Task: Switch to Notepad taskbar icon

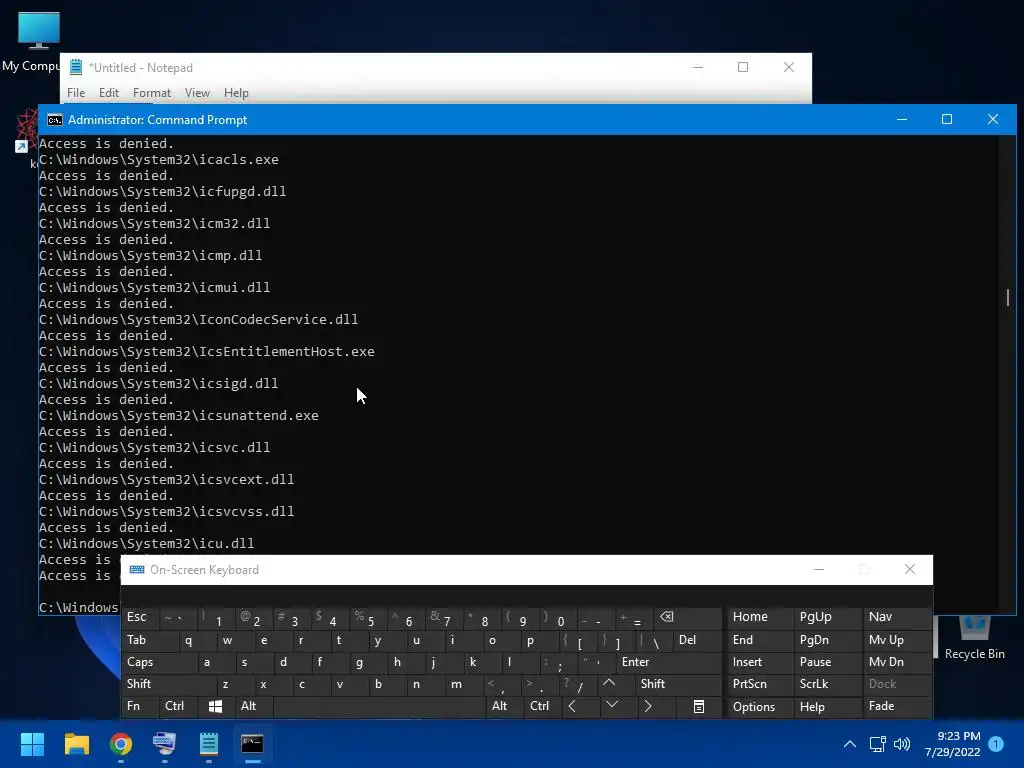Action: click(x=208, y=743)
